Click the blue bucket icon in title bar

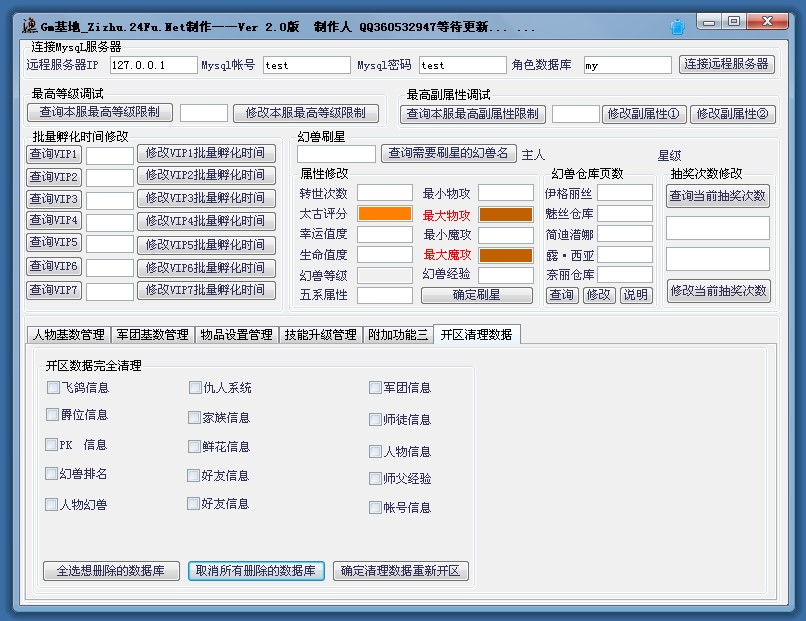pos(676,26)
